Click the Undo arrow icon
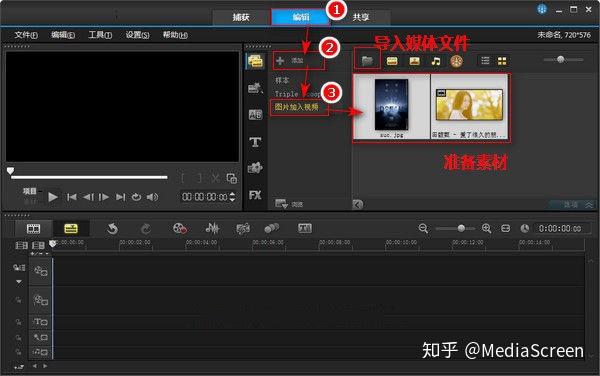Viewport: 600px width, 376px height. click(112, 229)
